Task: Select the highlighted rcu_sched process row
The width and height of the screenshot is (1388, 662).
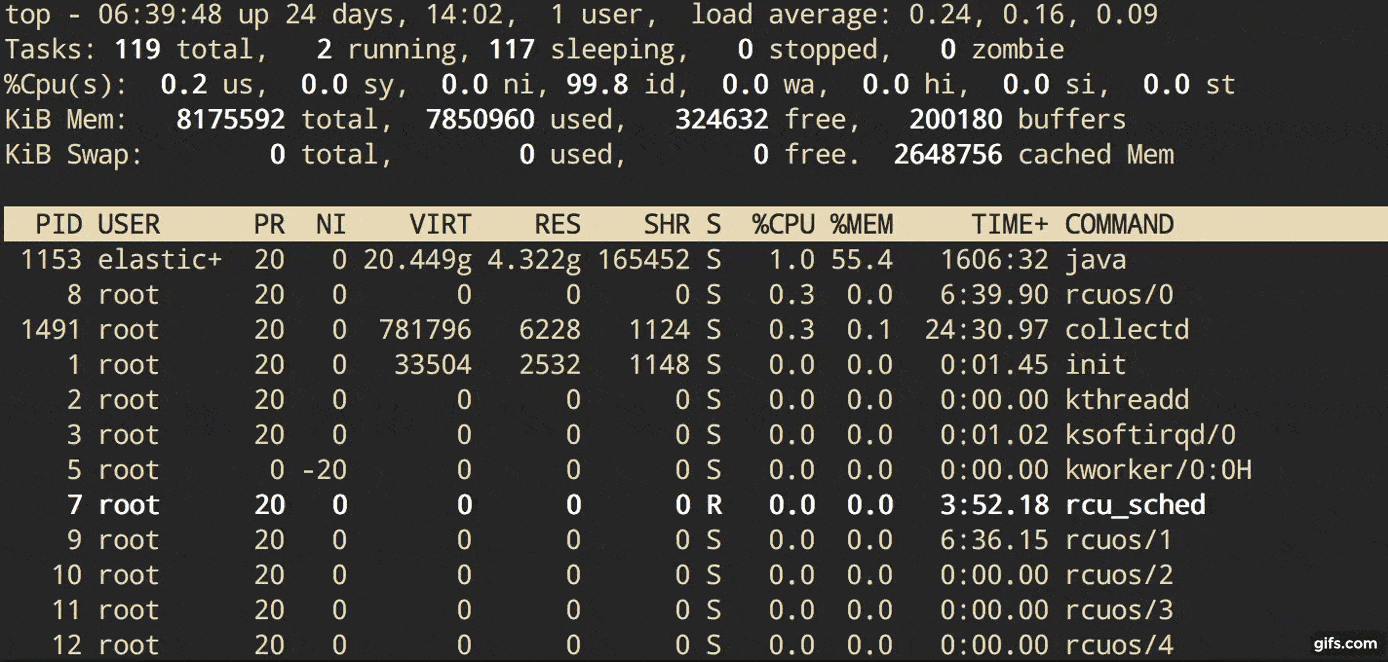Action: click(600, 505)
